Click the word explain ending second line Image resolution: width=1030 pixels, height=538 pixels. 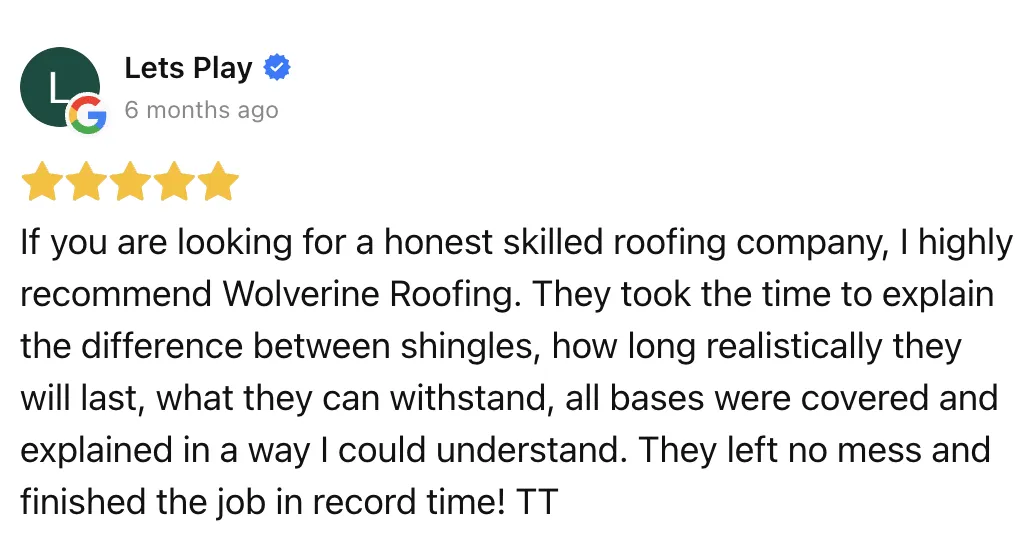pyautogui.click(x=938, y=296)
